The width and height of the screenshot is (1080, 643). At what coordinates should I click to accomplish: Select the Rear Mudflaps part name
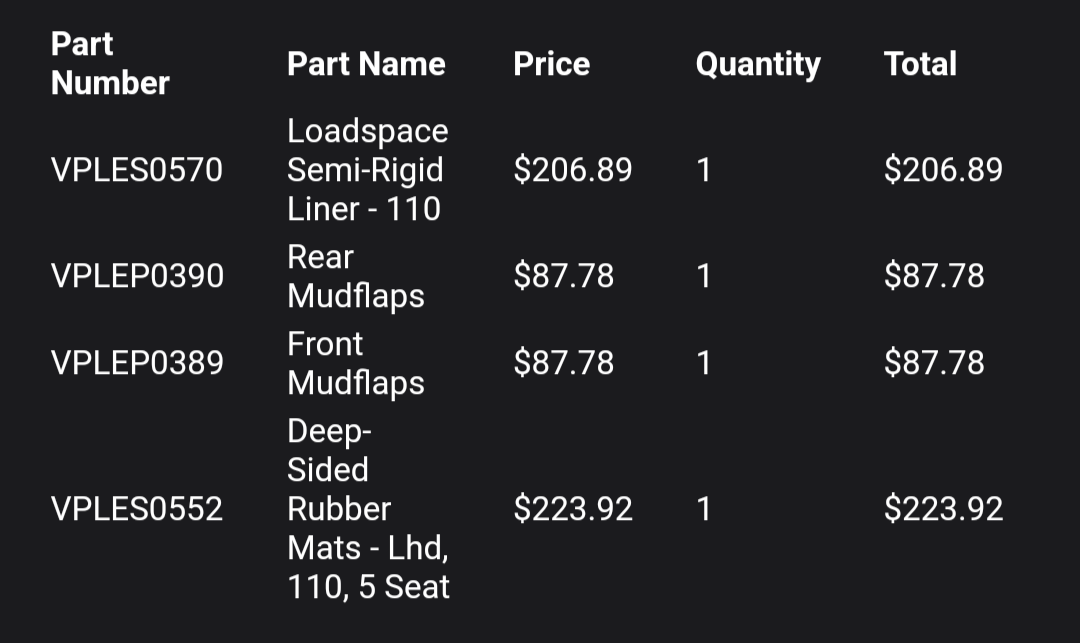click(x=355, y=276)
